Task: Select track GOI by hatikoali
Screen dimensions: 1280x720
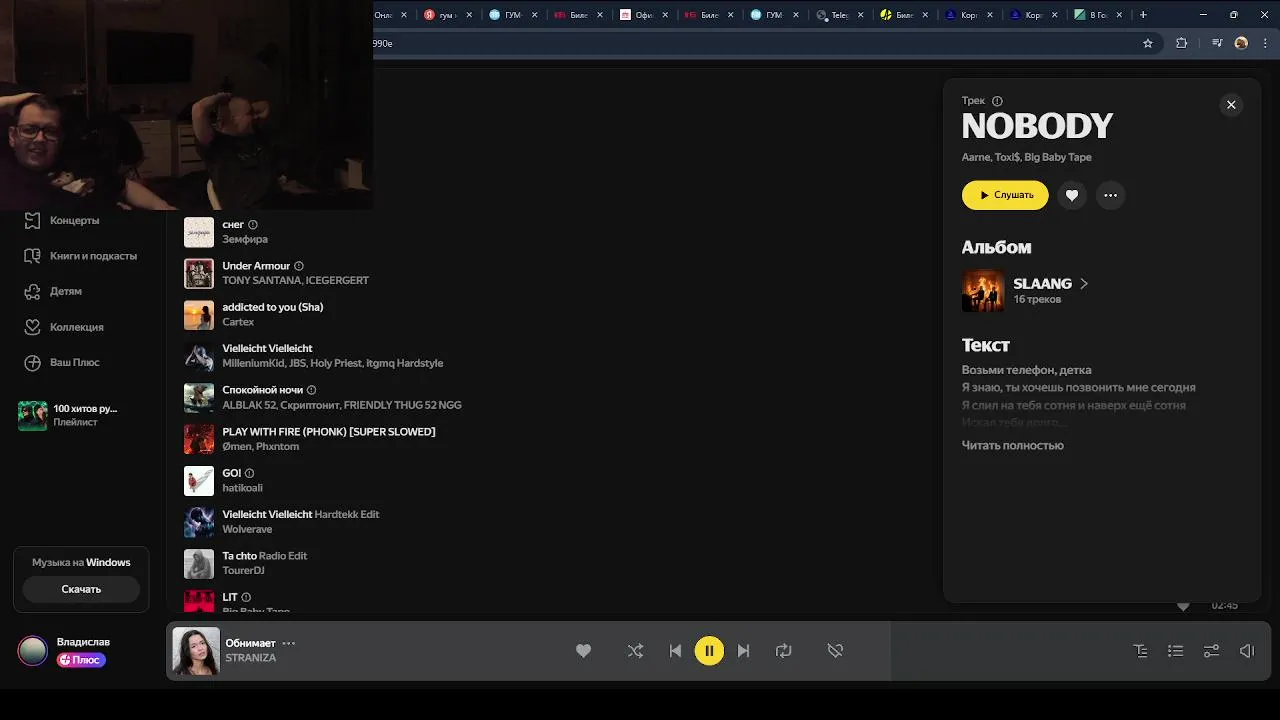Action: click(231, 473)
